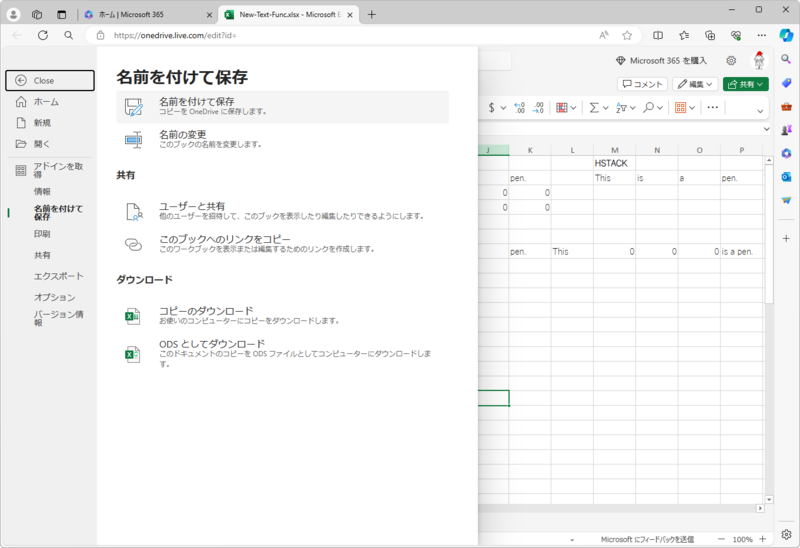Open the 編集 mode dropdown
This screenshot has height=548, width=800.
pos(695,84)
